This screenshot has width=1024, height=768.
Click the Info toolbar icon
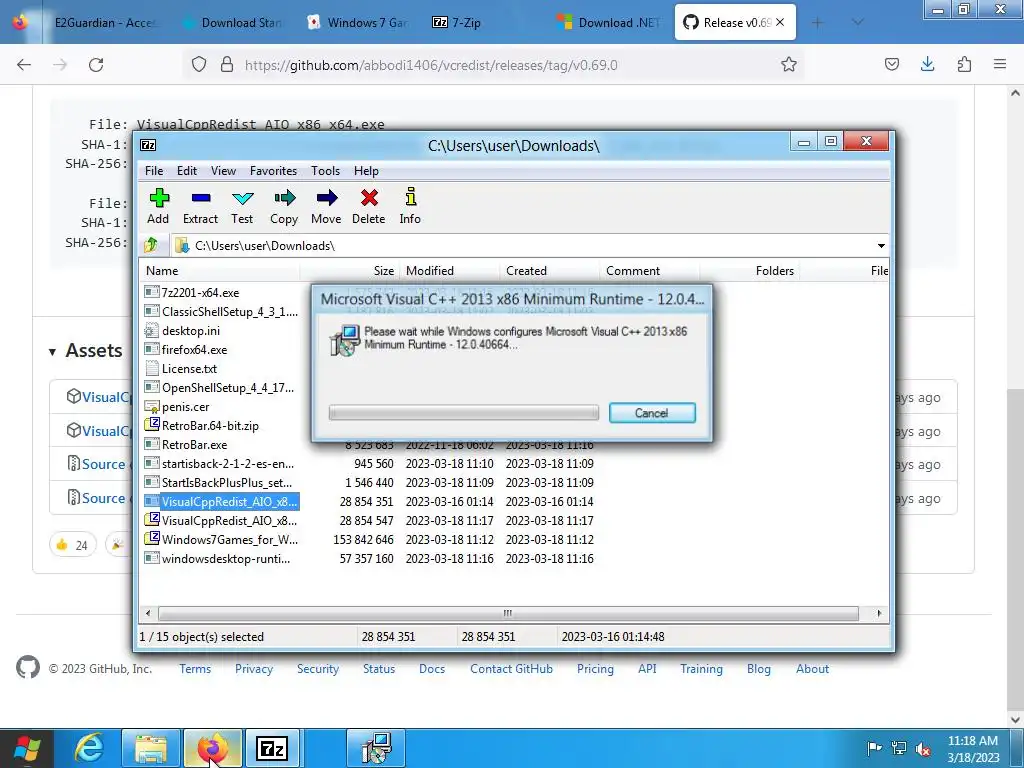point(410,206)
